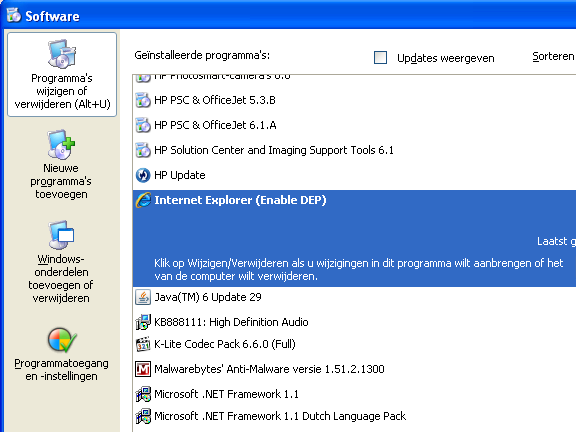Click the Java 6 Update 29 icon

tap(143, 297)
